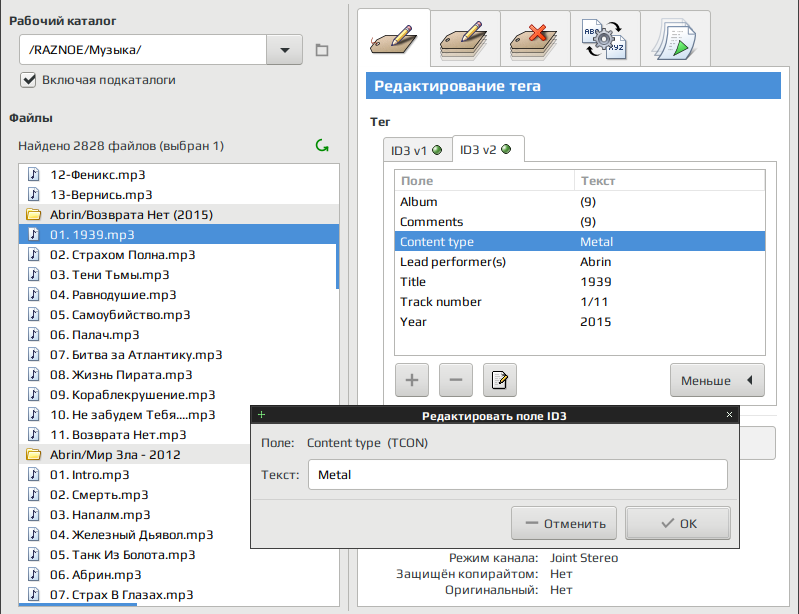The width and height of the screenshot is (799, 614).
Task: Click the Текст input field containing Metal
Action: (x=518, y=475)
